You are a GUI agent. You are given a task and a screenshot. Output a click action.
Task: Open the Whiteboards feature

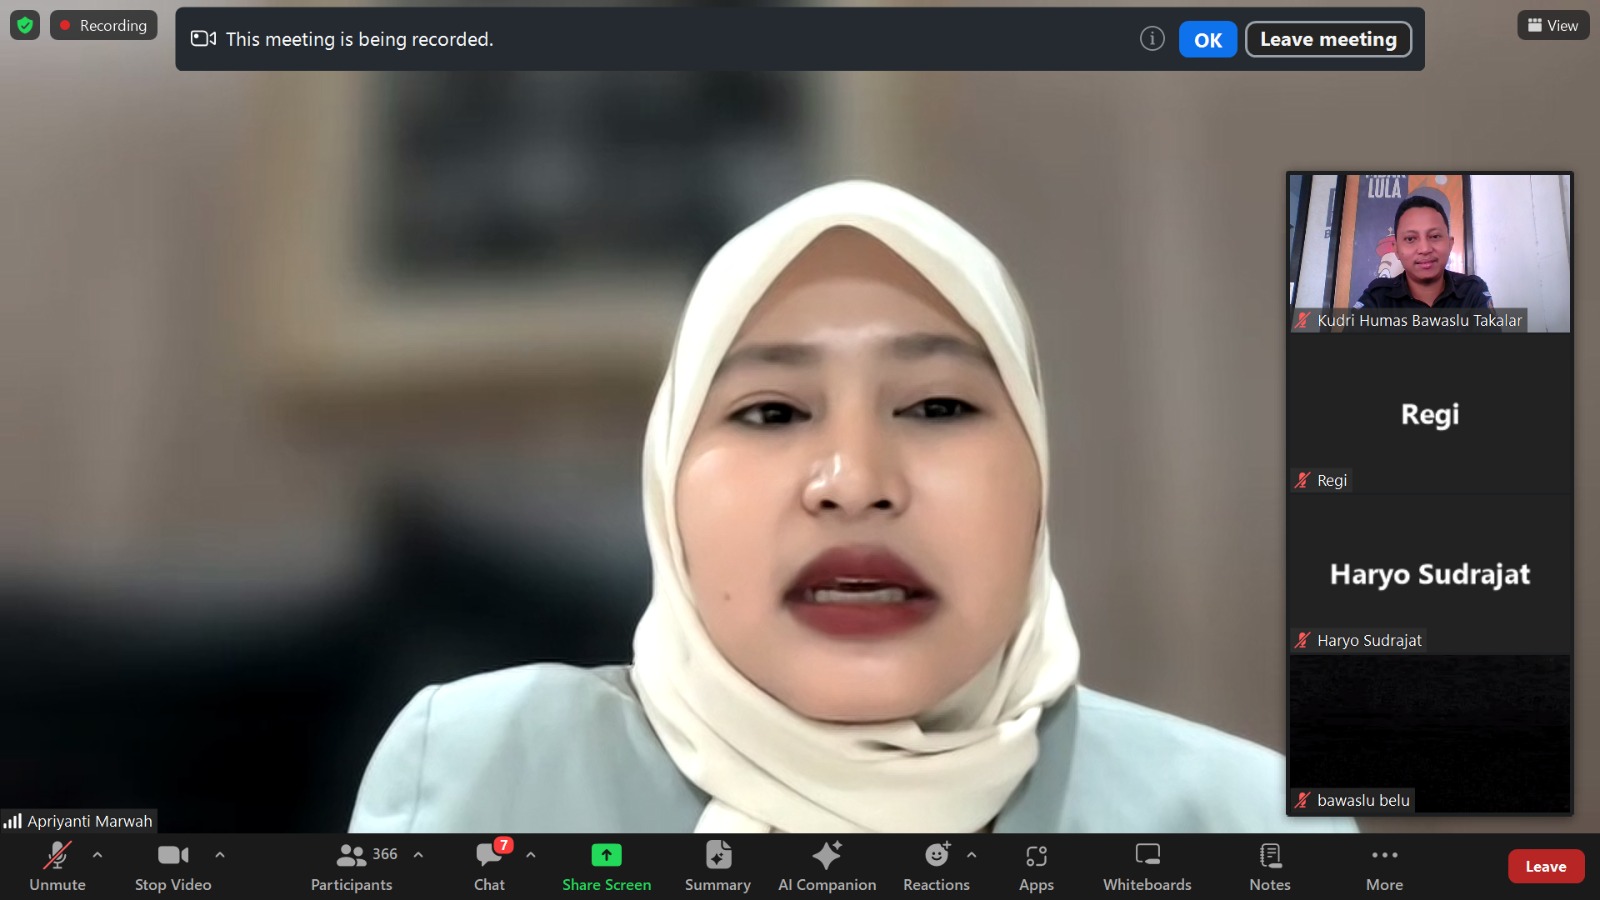click(x=1146, y=866)
